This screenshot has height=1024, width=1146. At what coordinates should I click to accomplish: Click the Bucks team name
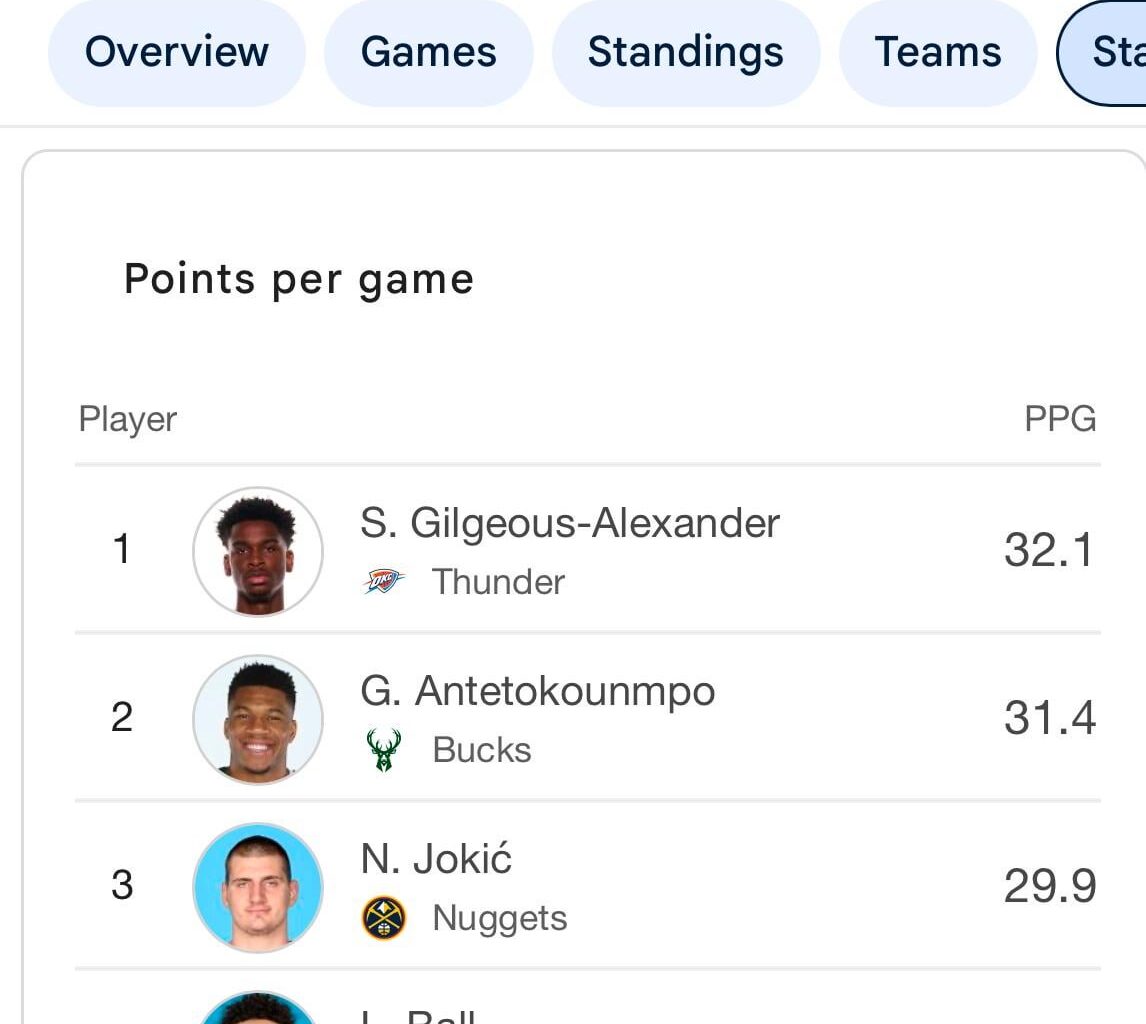(x=481, y=749)
